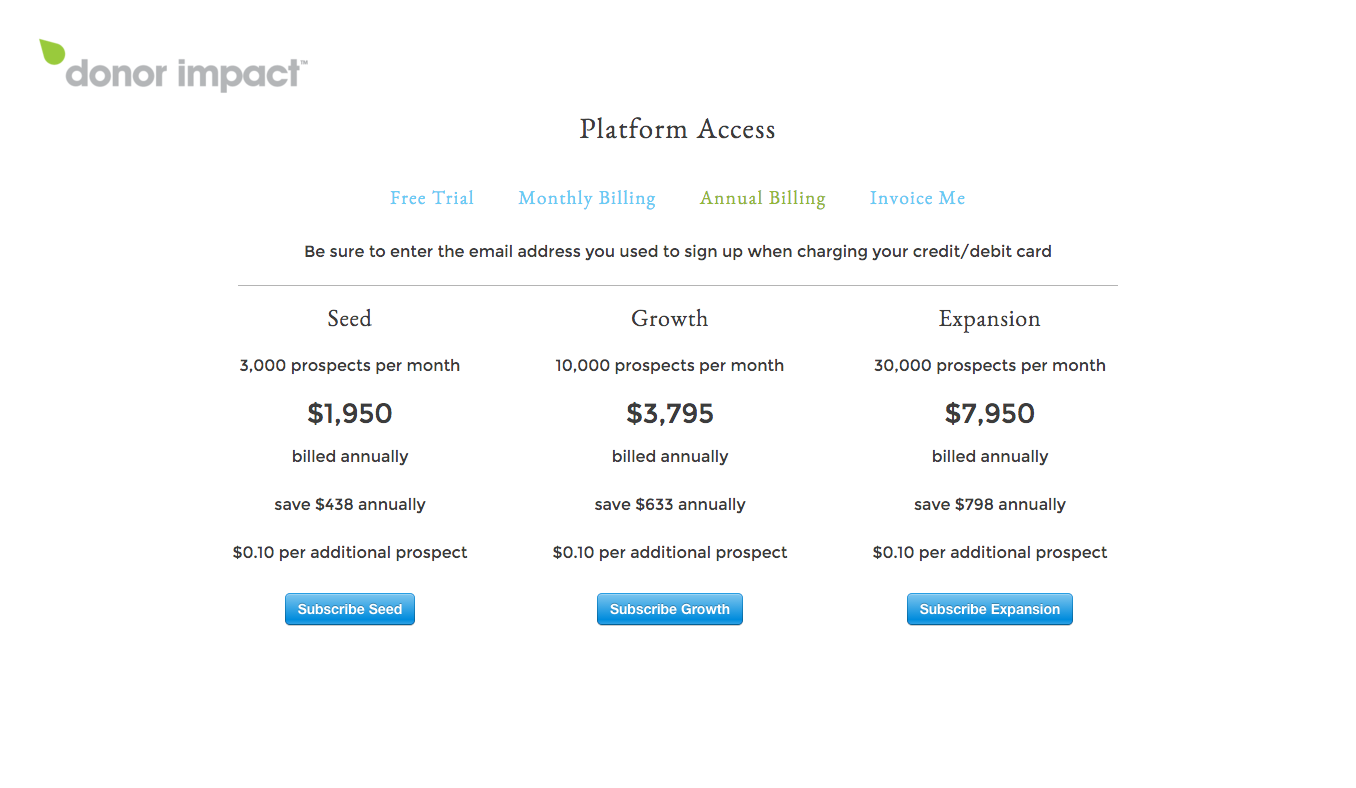The width and height of the screenshot is (1356, 788).
Task: Go to the Invoice Me tab
Action: (x=917, y=198)
